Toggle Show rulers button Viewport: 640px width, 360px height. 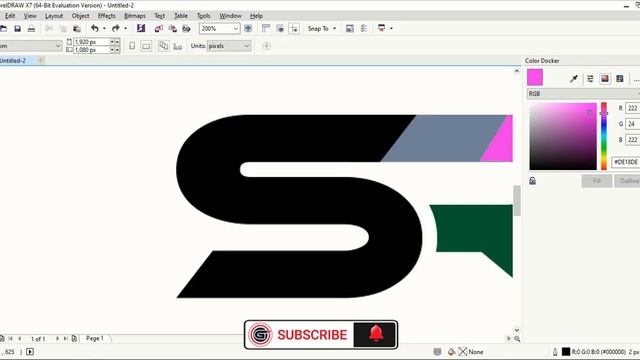[x=266, y=29]
